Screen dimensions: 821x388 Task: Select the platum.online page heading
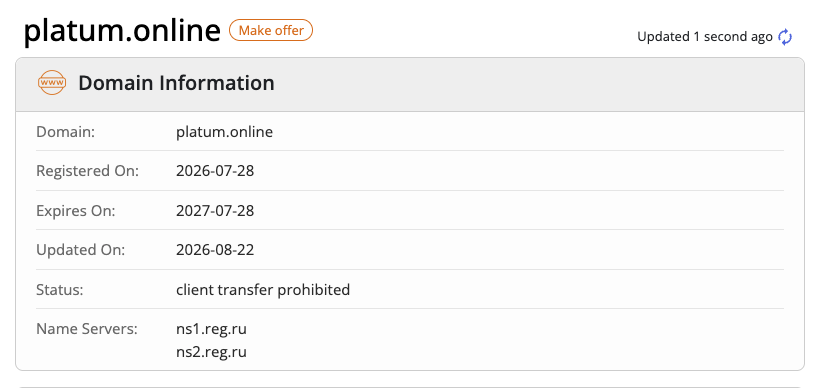coord(122,31)
